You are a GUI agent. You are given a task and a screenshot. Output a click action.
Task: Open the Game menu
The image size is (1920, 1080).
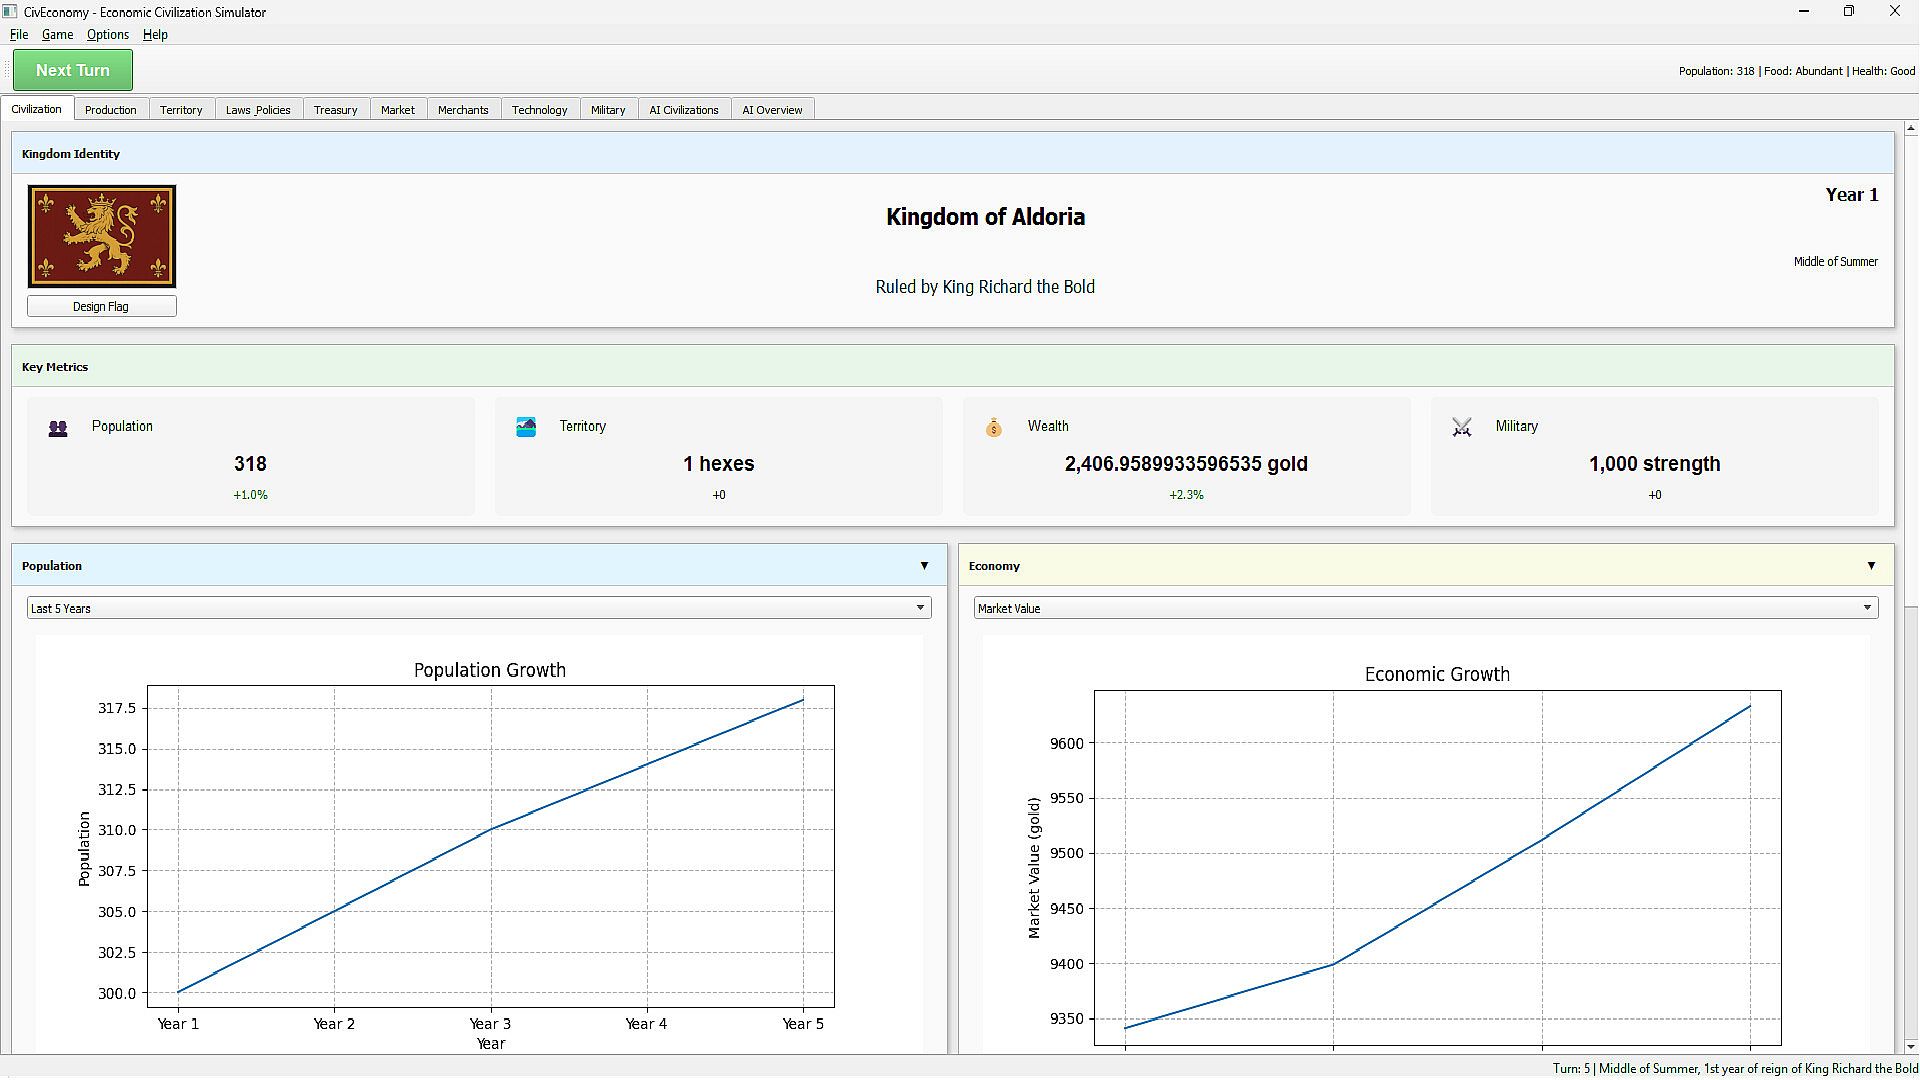coord(57,34)
